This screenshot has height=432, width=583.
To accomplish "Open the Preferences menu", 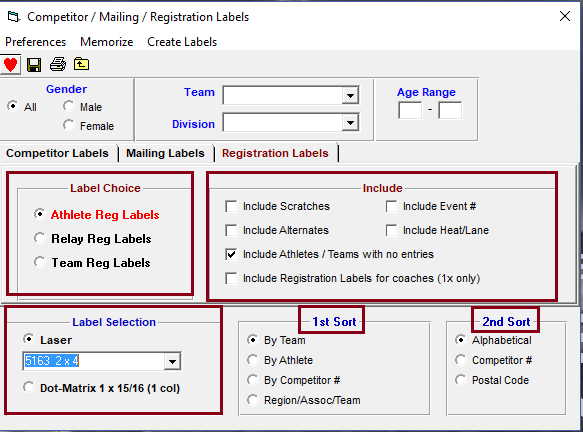I will click(x=36, y=42).
